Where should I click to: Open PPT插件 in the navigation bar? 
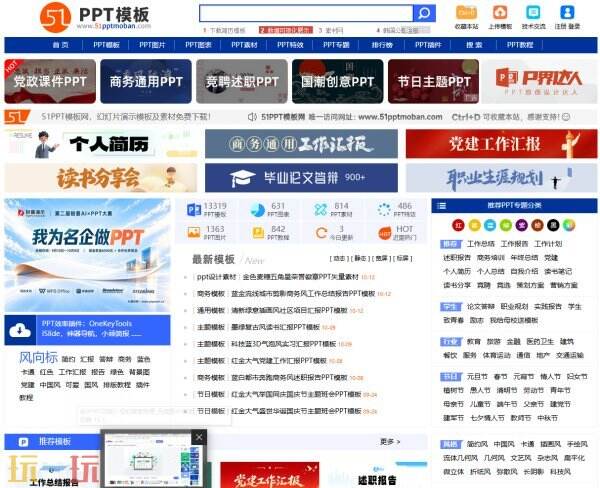click(428, 45)
